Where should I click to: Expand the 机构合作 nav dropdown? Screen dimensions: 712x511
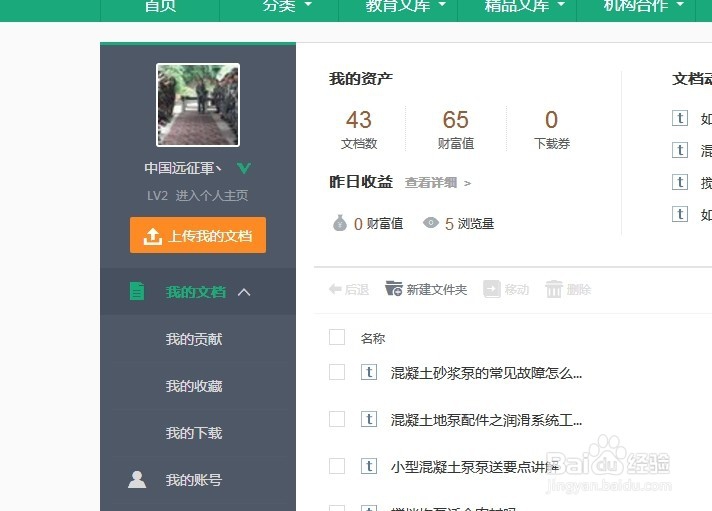click(643, 6)
